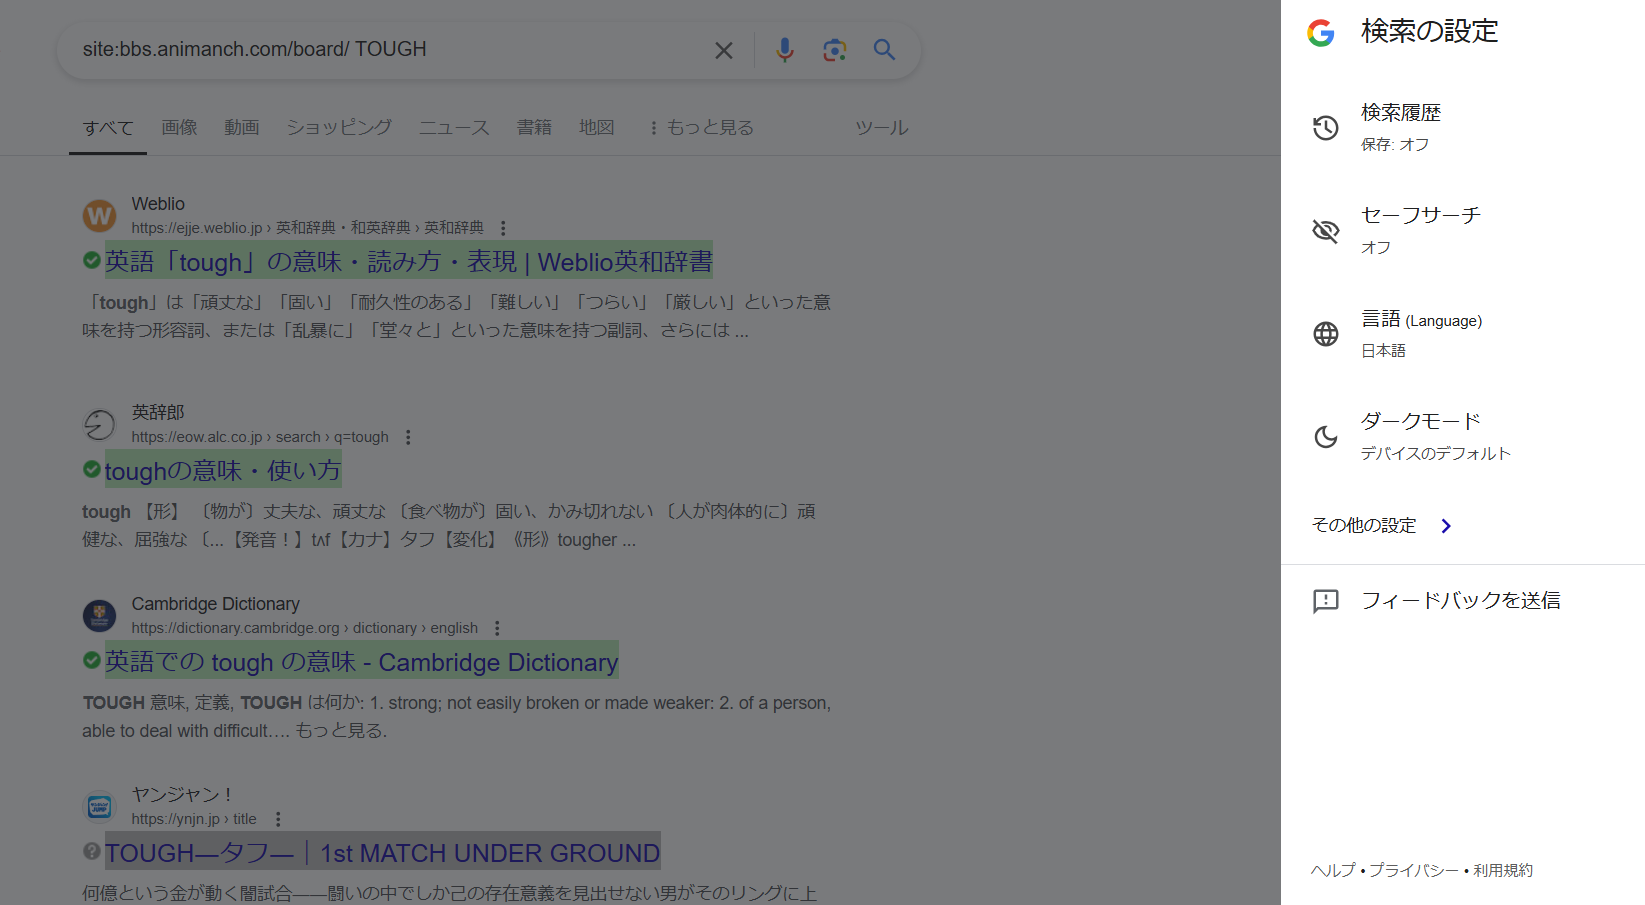Open Google Lens image search icon
The image size is (1645, 905).
[834, 50]
